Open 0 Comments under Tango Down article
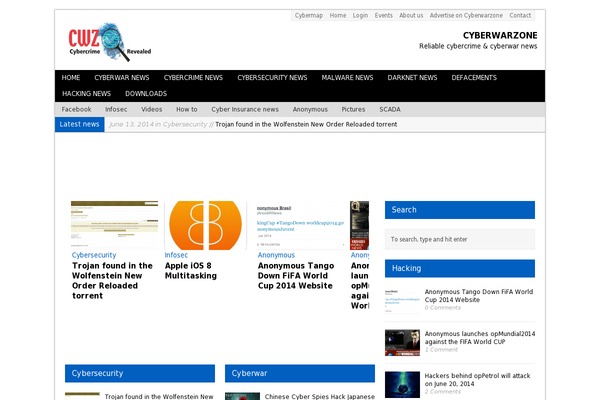The image size is (600, 400). (x=442, y=307)
